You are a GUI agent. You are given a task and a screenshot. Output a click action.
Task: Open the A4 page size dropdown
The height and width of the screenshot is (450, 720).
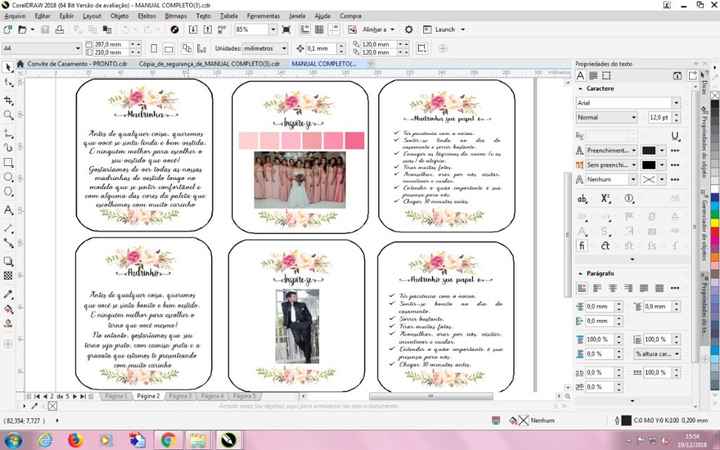coord(77,48)
